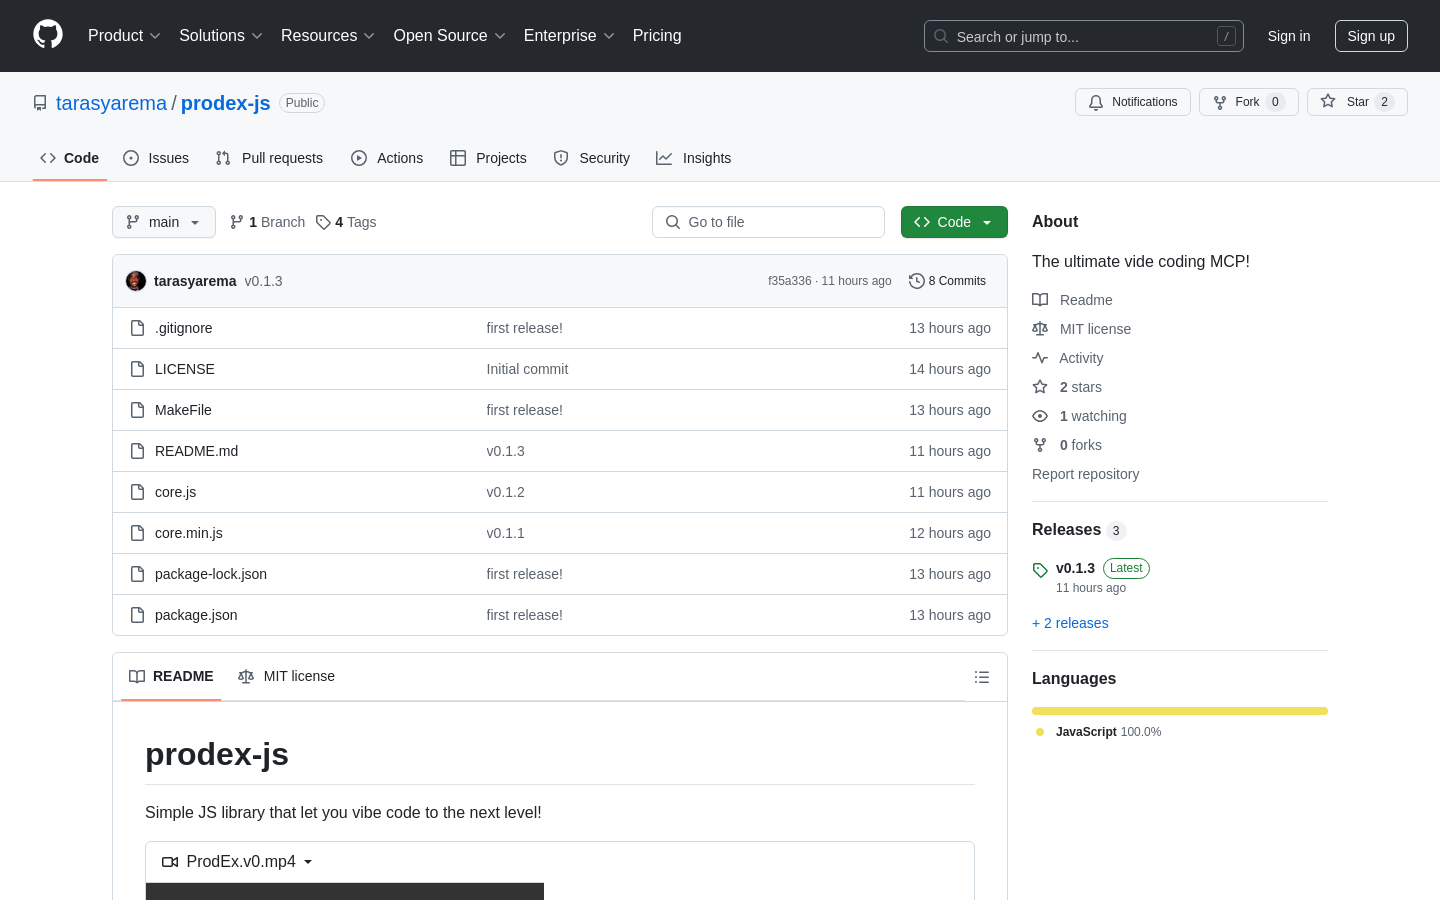Click the commit history clock icon
This screenshot has width=1440, height=900.
click(x=916, y=281)
